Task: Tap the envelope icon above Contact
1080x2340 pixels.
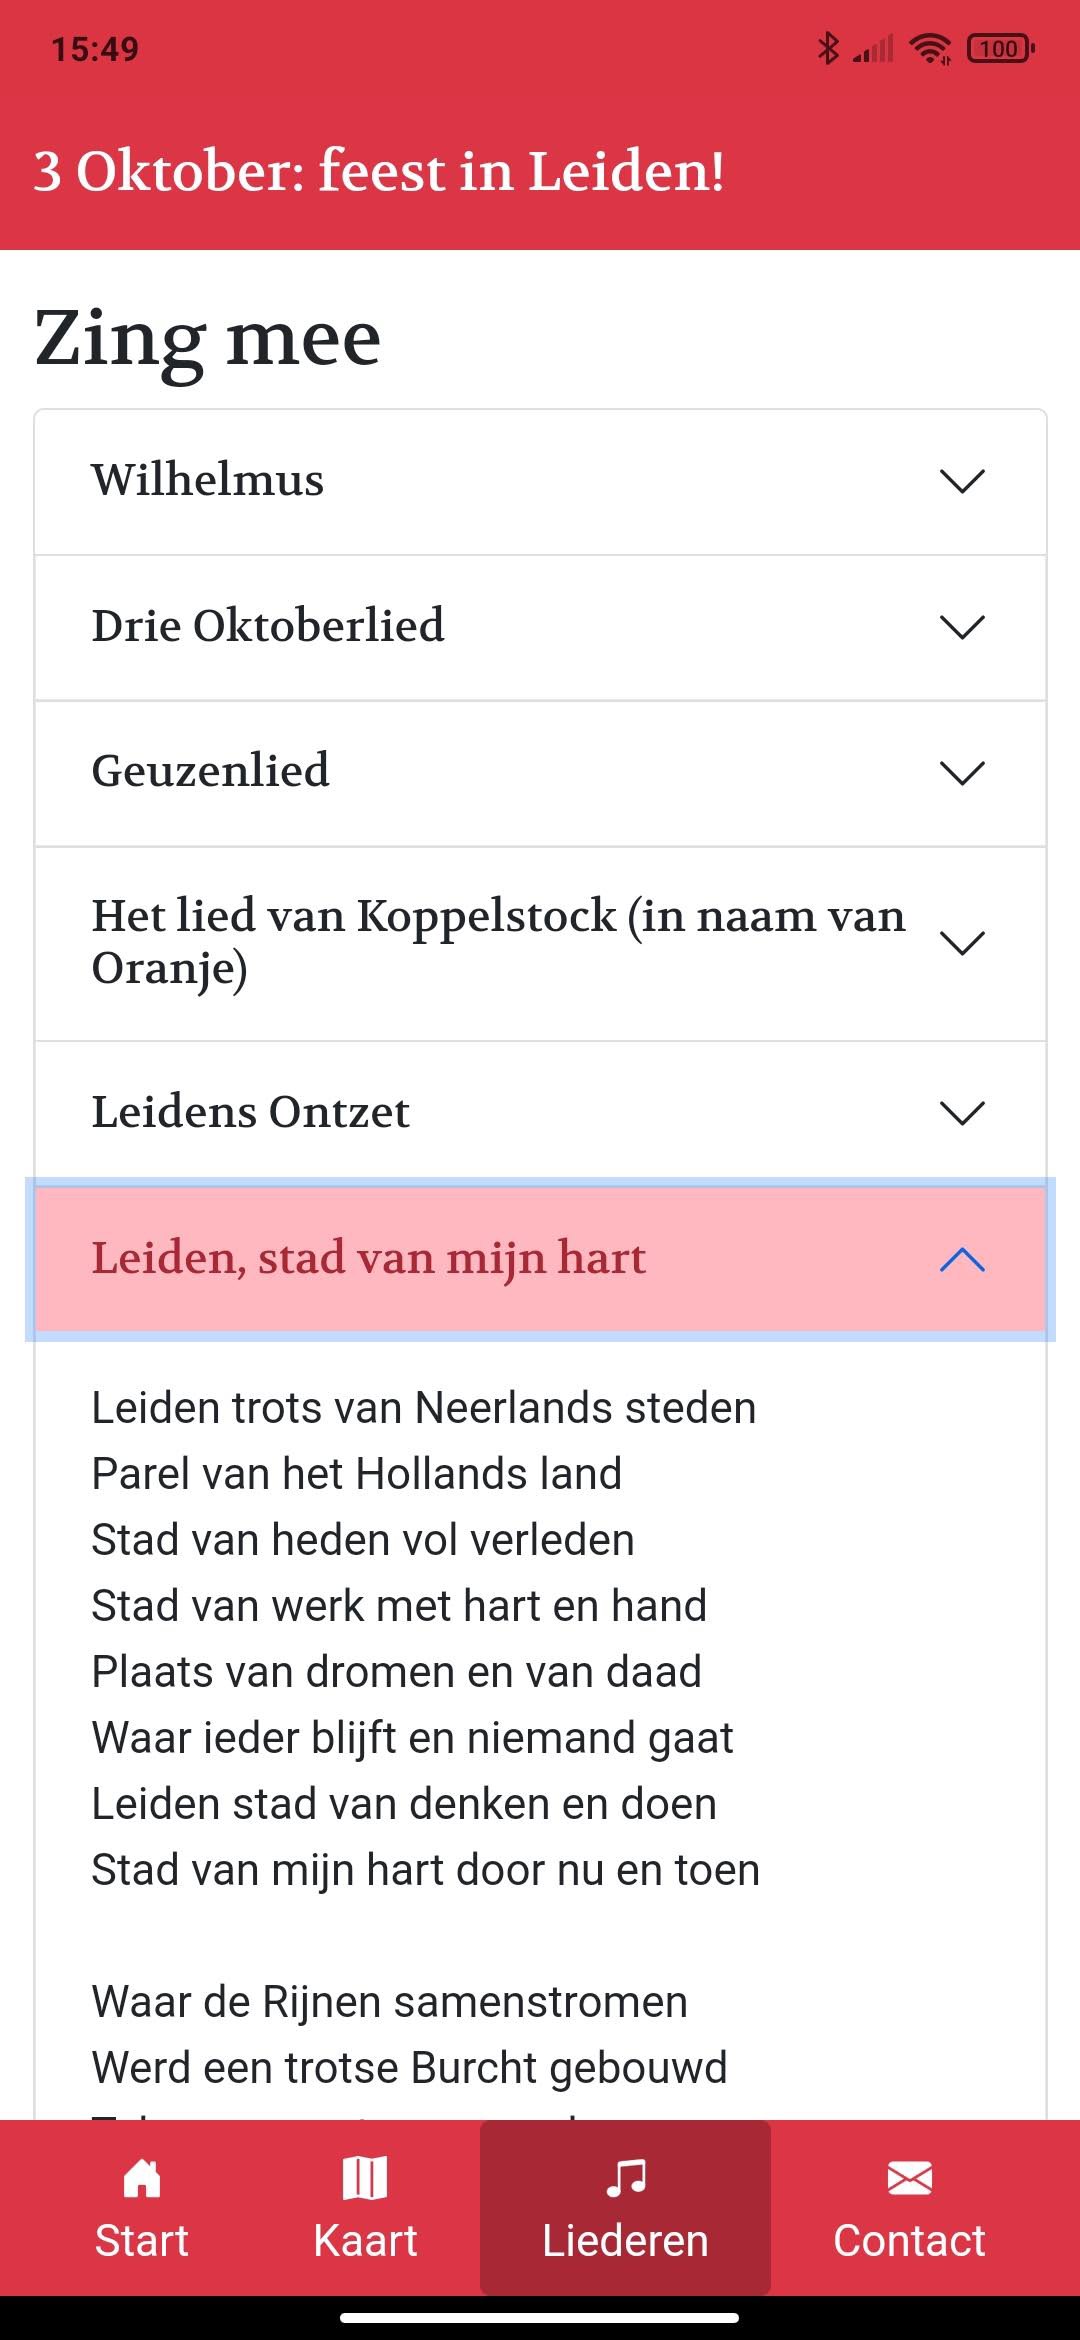Action: coord(909,2178)
